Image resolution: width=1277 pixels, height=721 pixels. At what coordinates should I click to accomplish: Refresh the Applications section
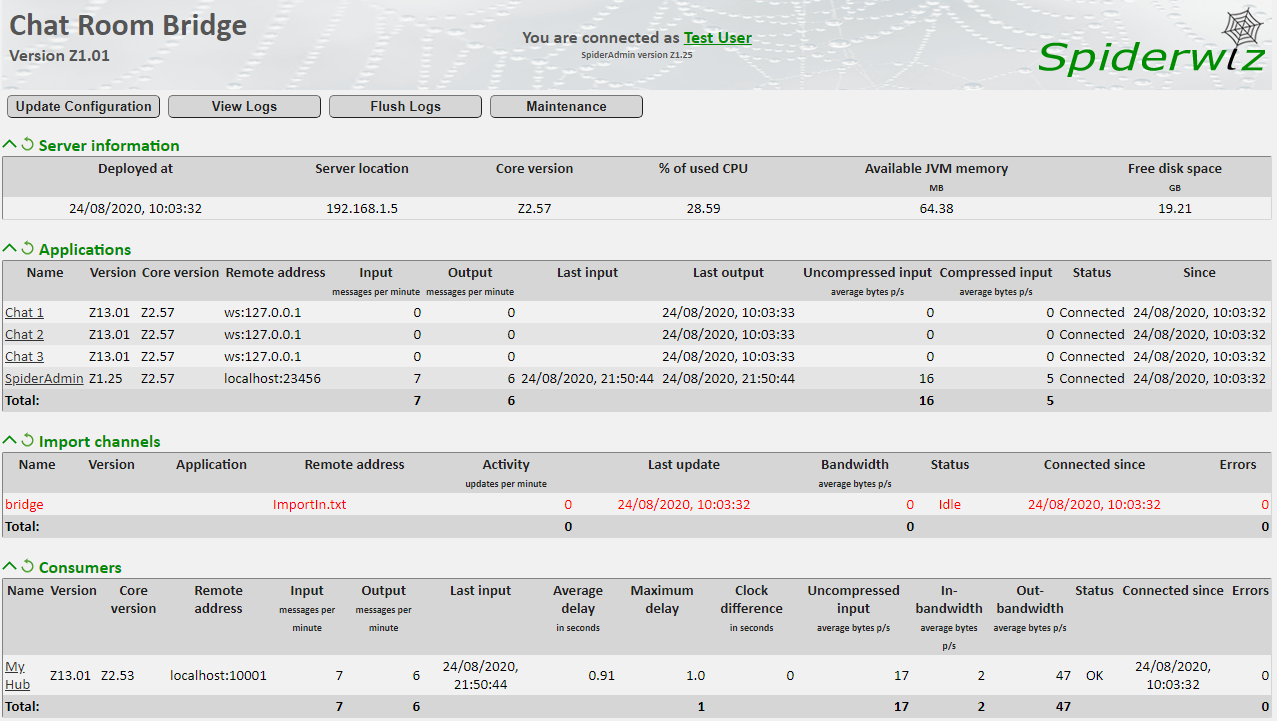tap(25, 249)
